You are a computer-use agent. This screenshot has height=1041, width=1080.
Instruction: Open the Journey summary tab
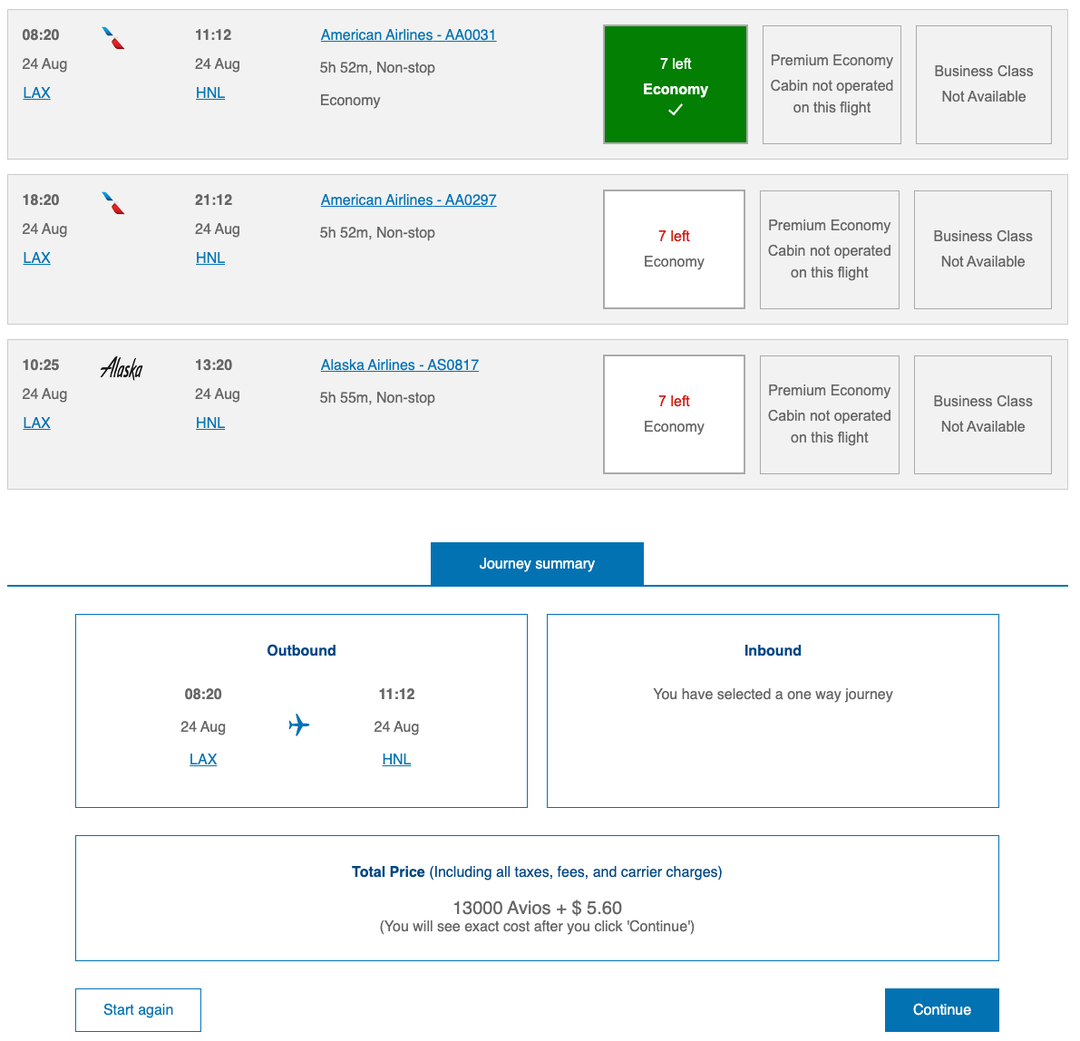[537, 563]
